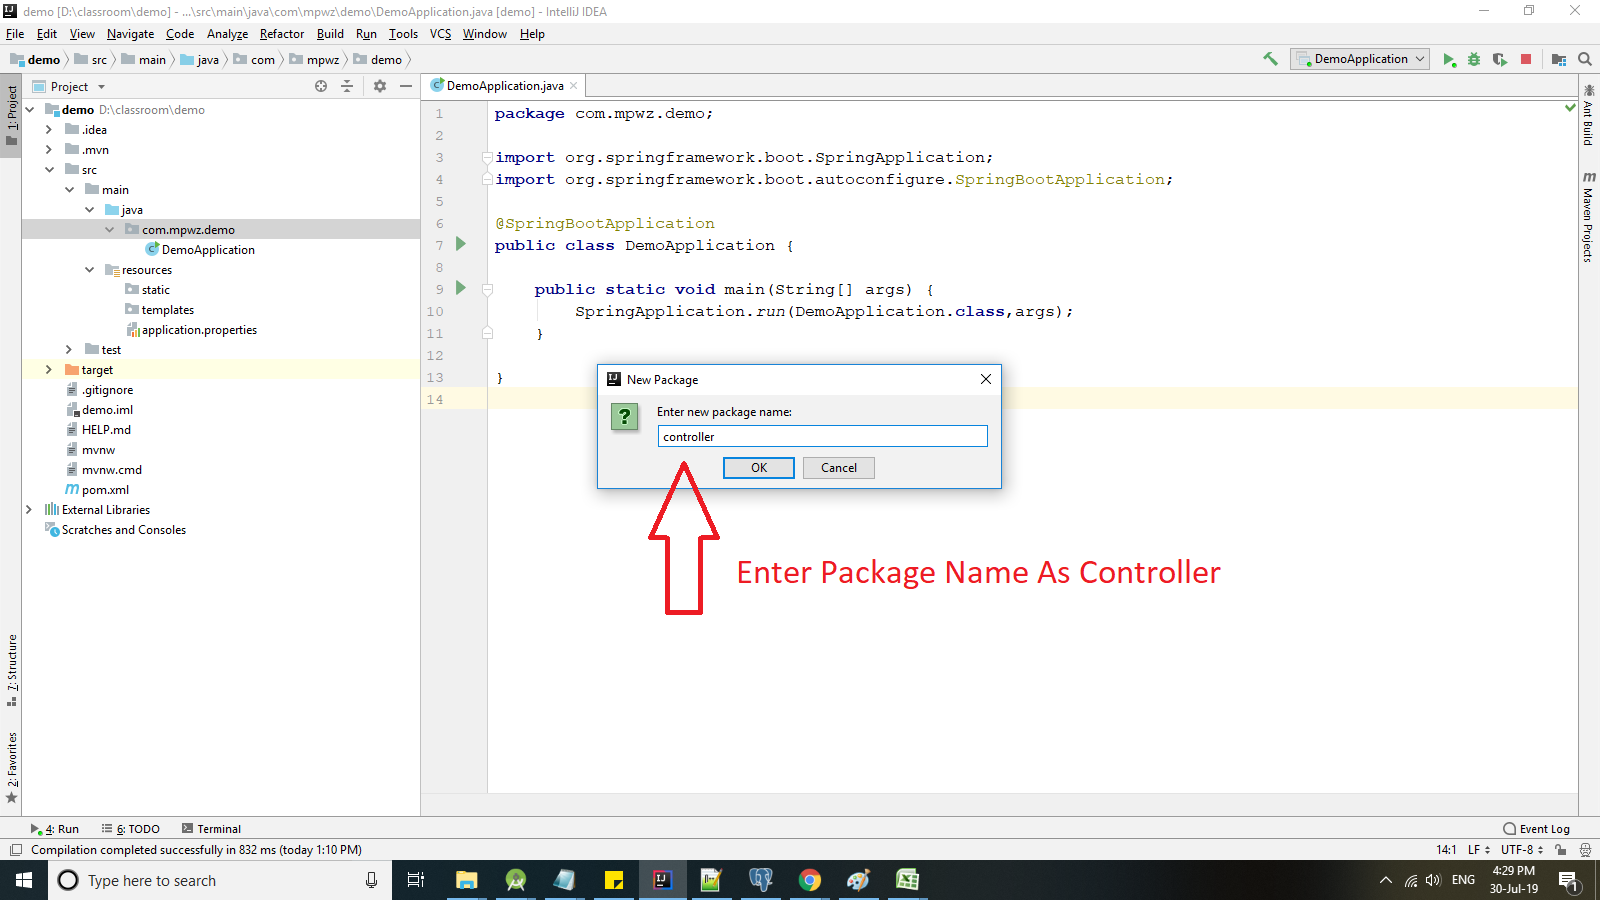Open the Navigate menu

pyautogui.click(x=131, y=34)
